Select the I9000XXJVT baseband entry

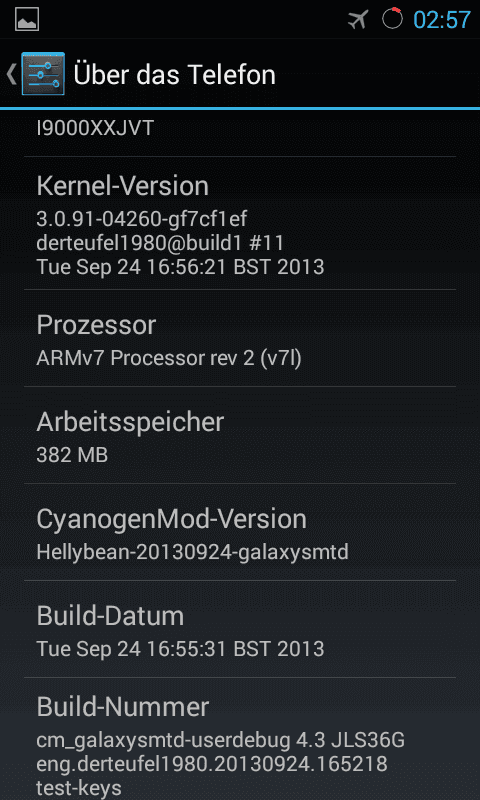[240, 133]
